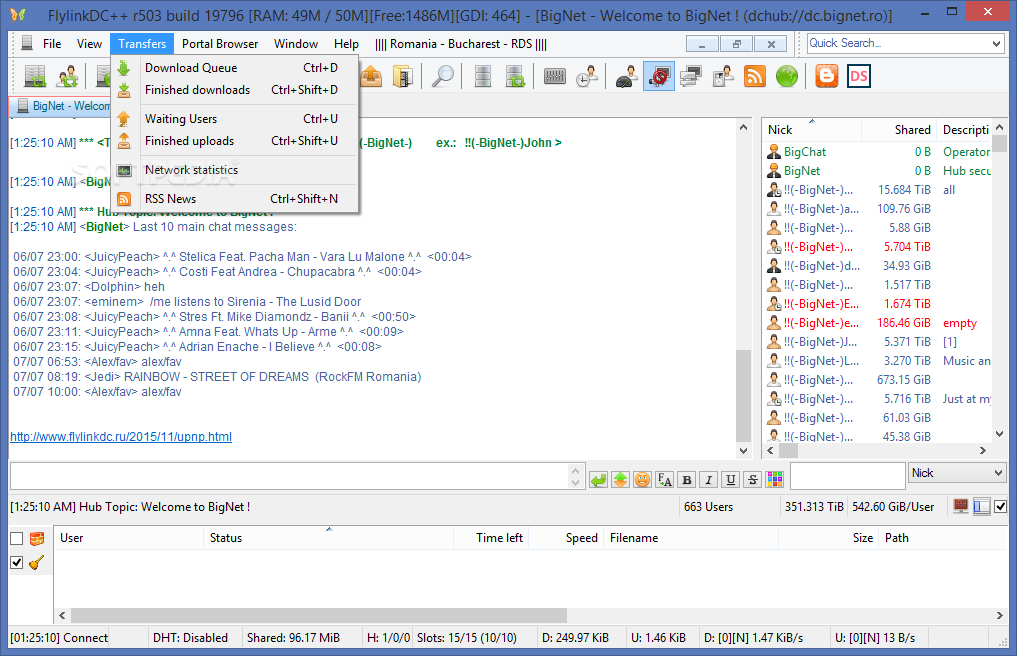Image resolution: width=1017 pixels, height=656 pixels.
Task: Click Romania - Bucharest - RDS menu item
Action: 461,43
